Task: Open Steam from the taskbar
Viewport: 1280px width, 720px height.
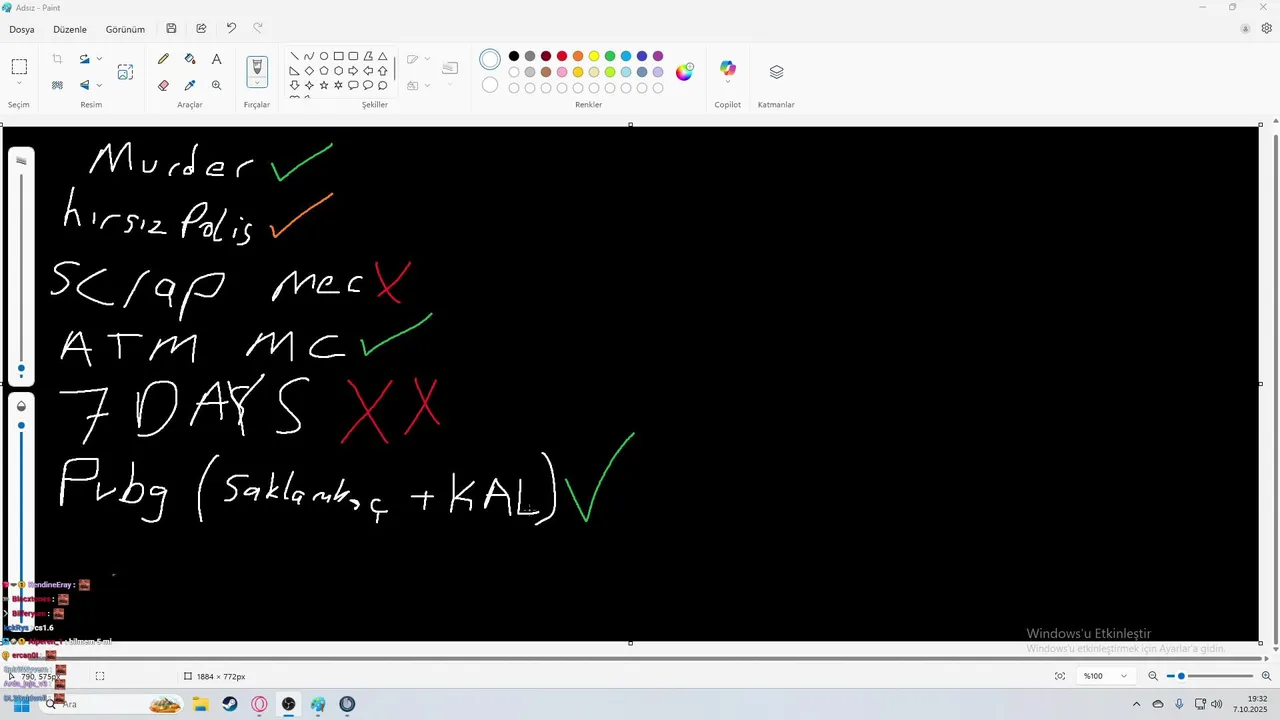Action: 230,704
